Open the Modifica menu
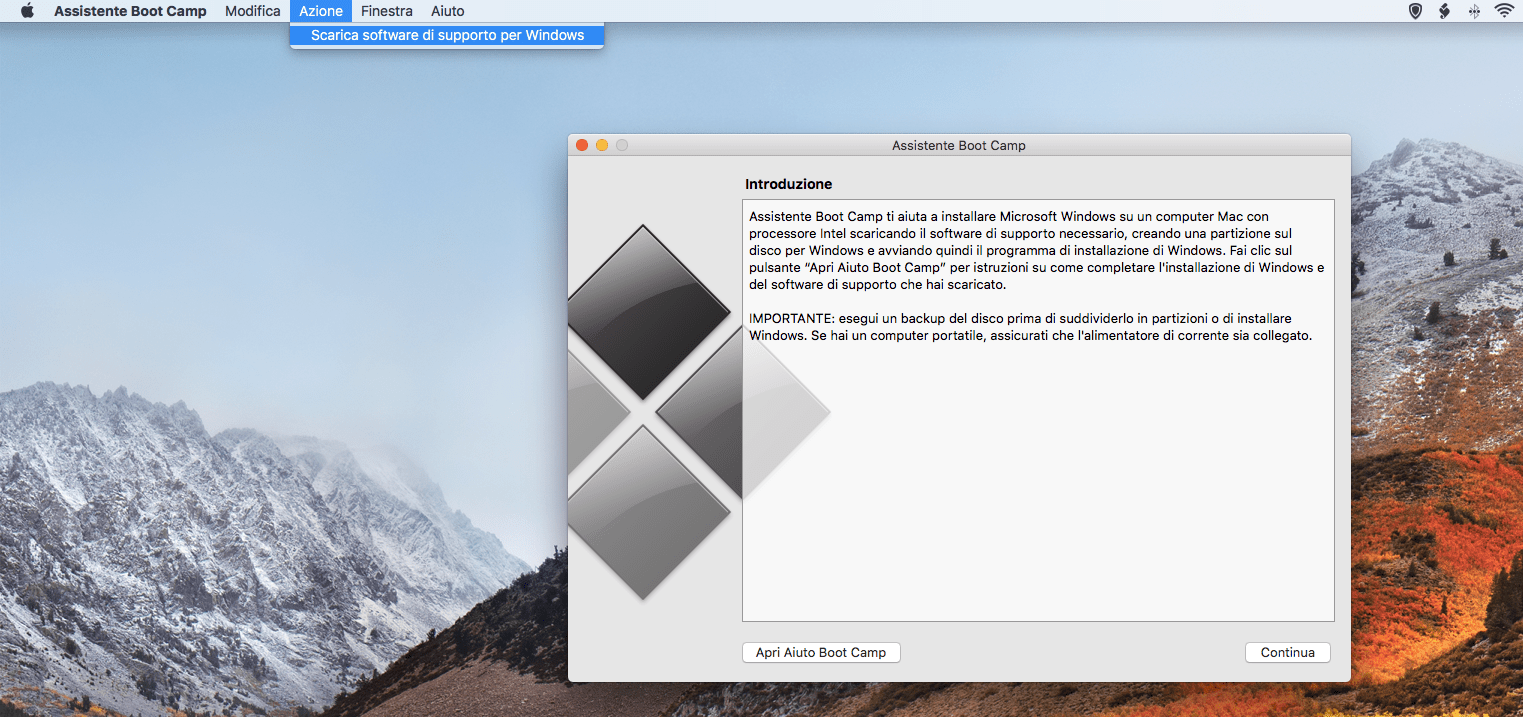Screen dimensions: 1523x717 tap(253, 11)
